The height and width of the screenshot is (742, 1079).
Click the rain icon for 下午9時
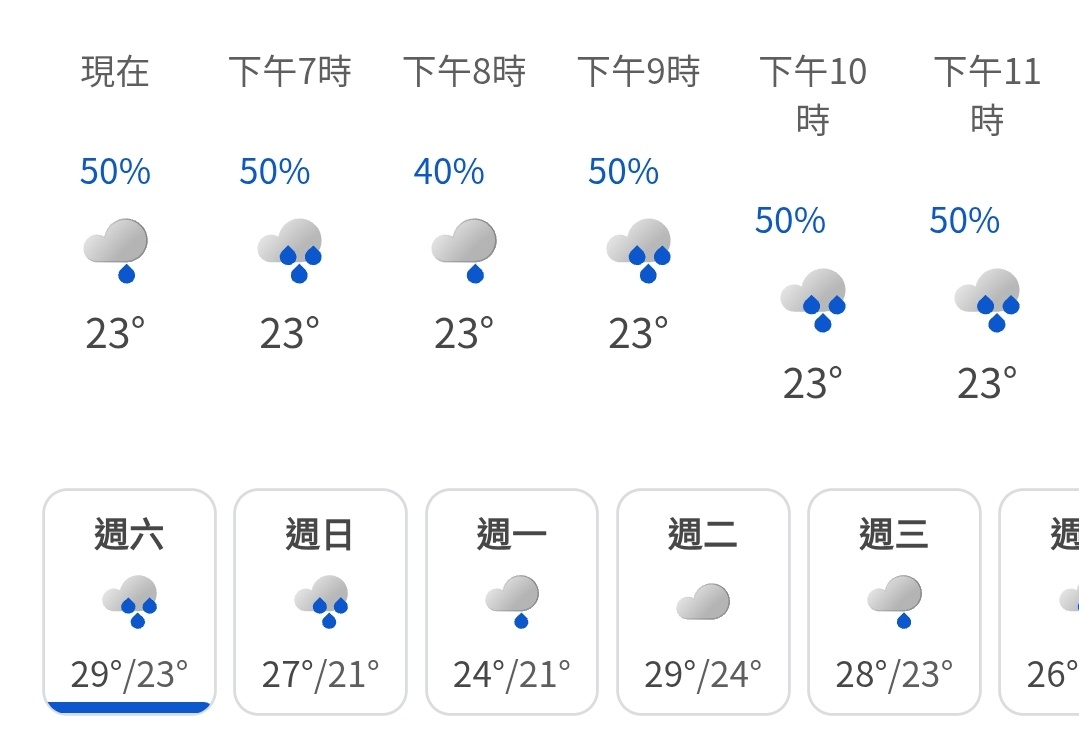639,251
